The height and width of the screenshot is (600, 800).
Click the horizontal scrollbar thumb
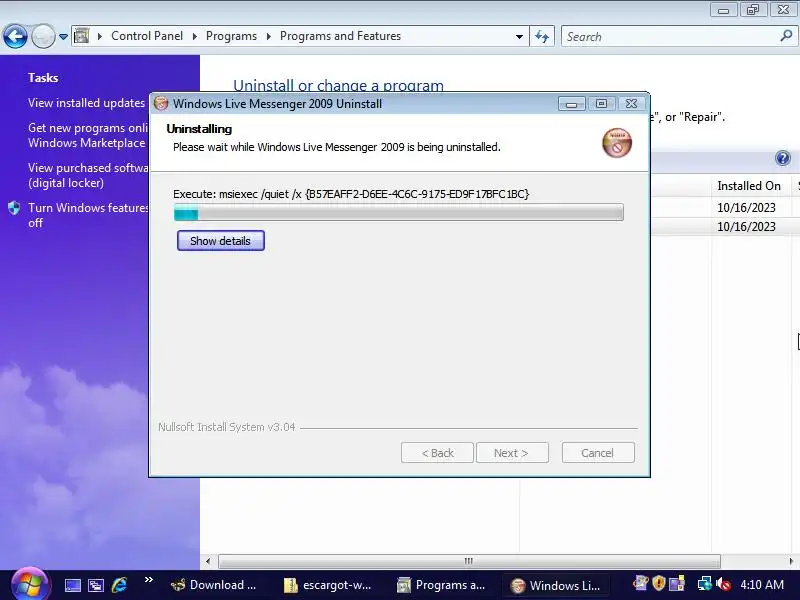pyautogui.click(x=469, y=561)
